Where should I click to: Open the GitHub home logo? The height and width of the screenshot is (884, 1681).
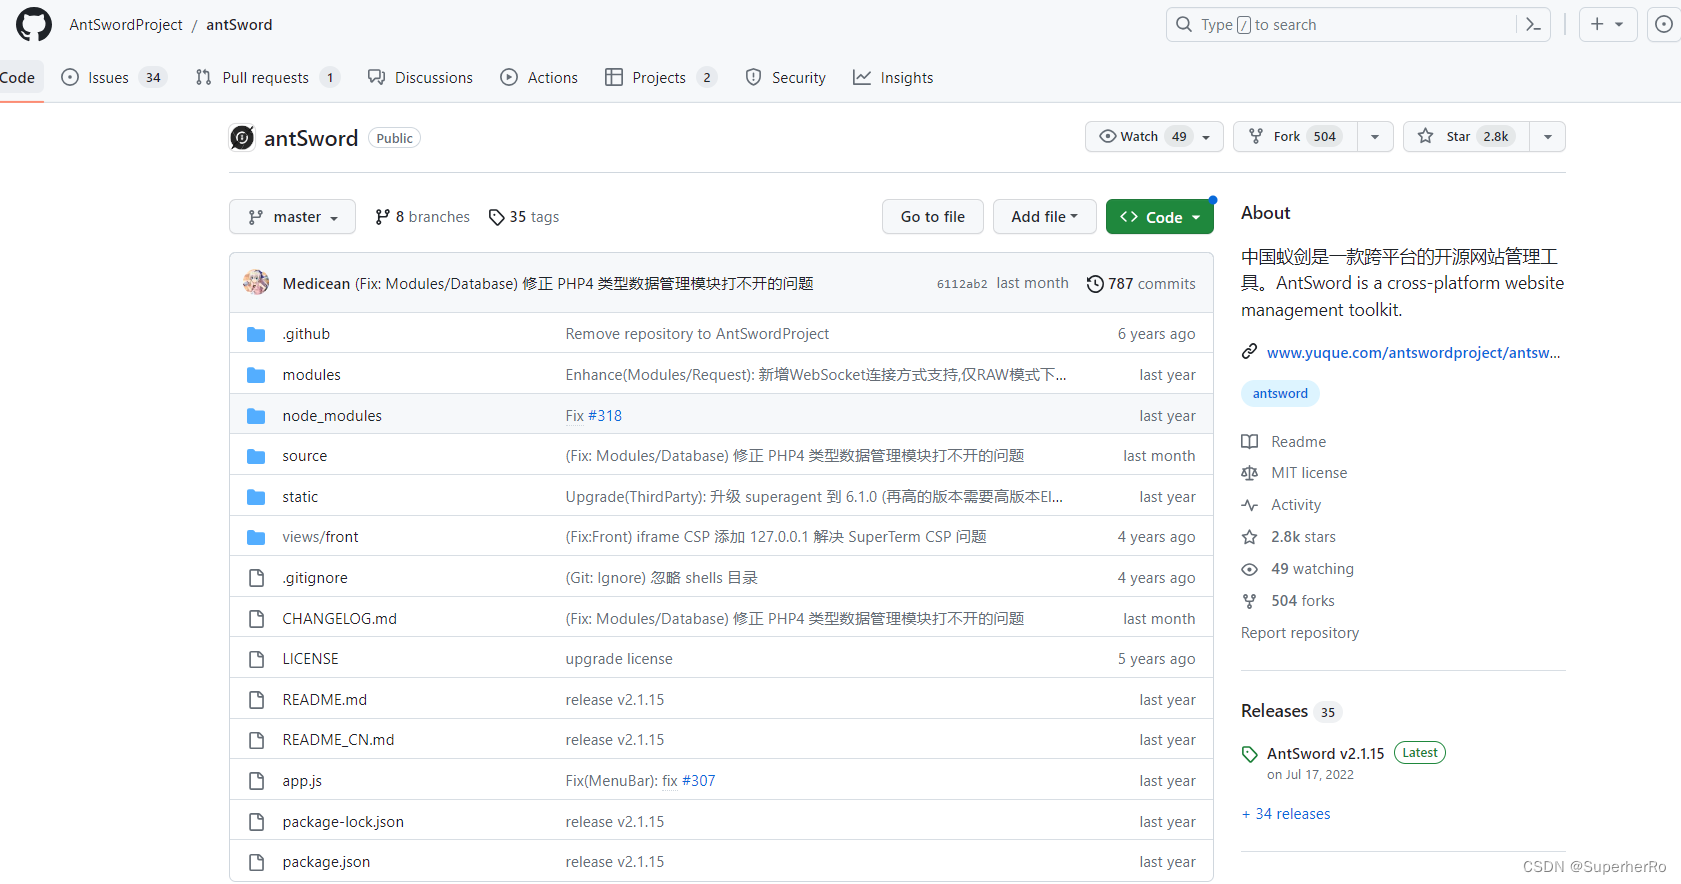tap(34, 24)
